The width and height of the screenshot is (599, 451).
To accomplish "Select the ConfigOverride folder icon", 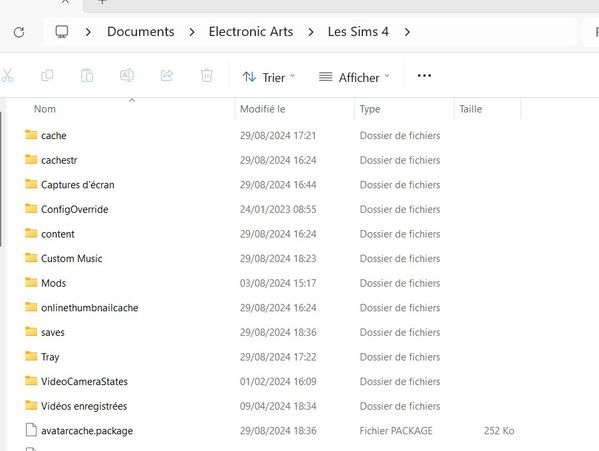I will click(x=31, y=209).
